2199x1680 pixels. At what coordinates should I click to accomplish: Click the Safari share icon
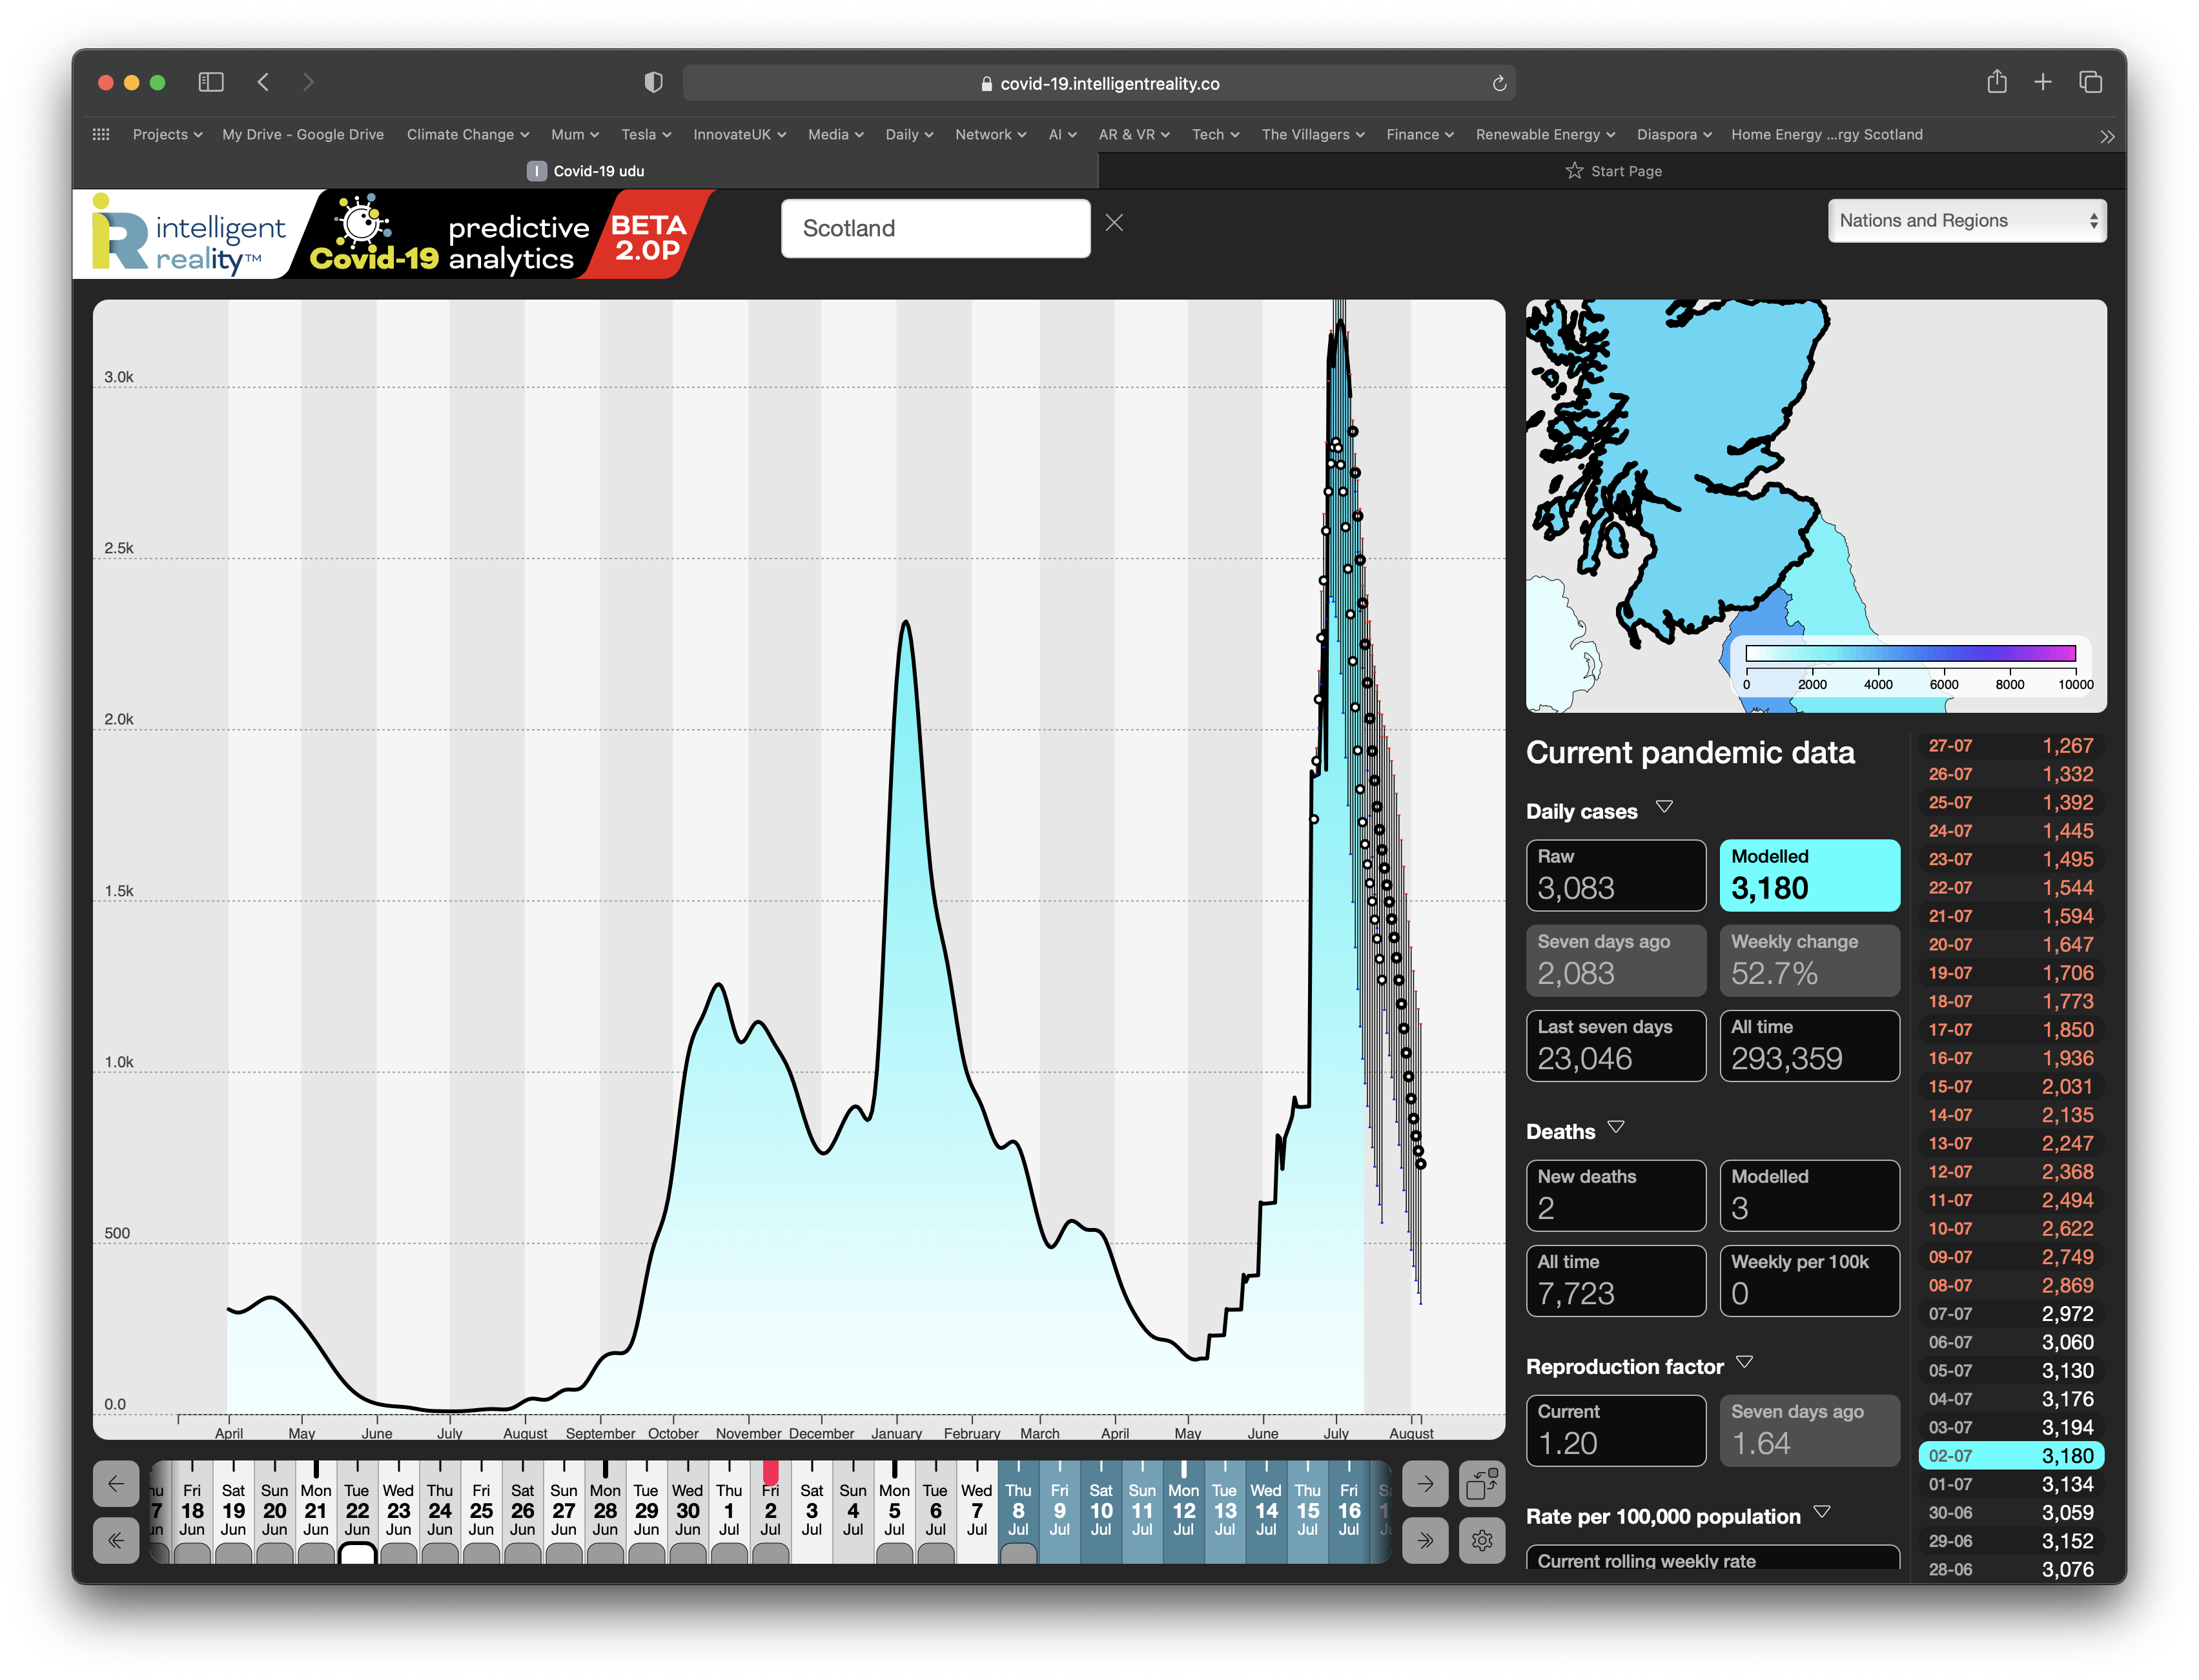point(1996,82)
